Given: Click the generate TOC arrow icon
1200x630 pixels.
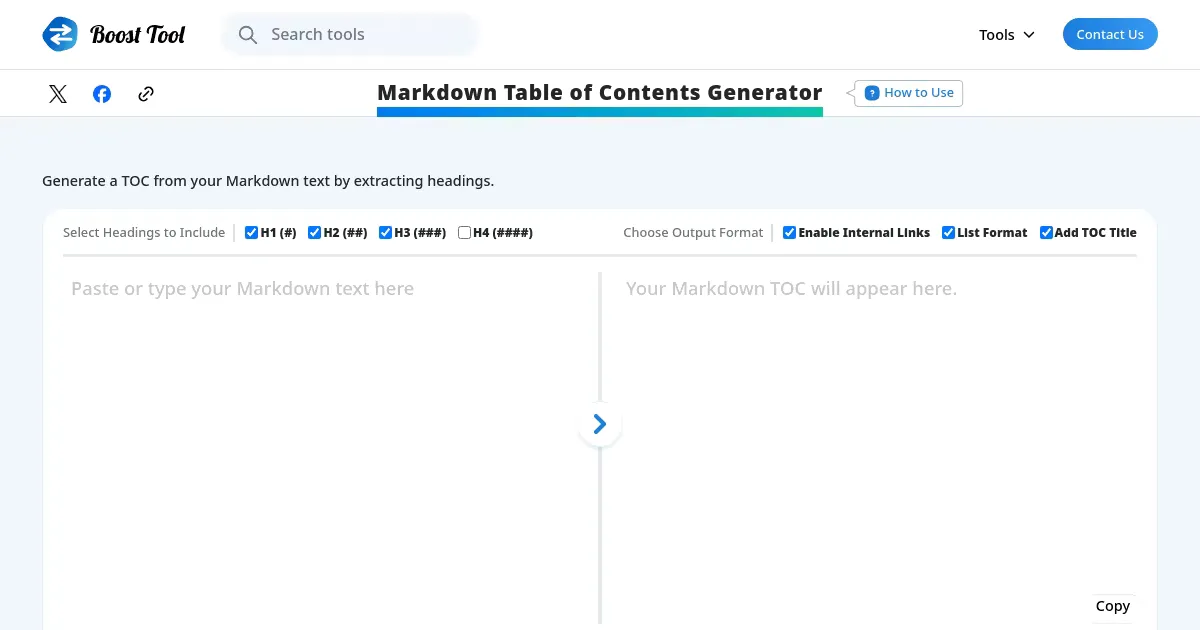Looking at the screenshot, I should point(600,425).
